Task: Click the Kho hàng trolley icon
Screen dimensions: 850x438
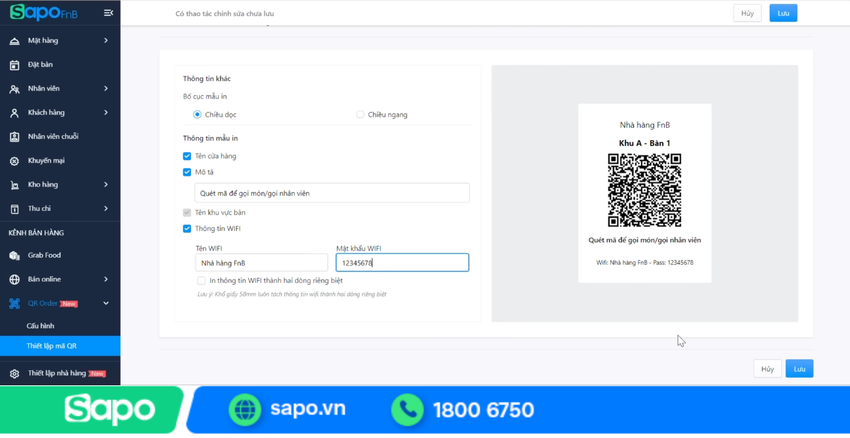Action: tap(15, 185)
